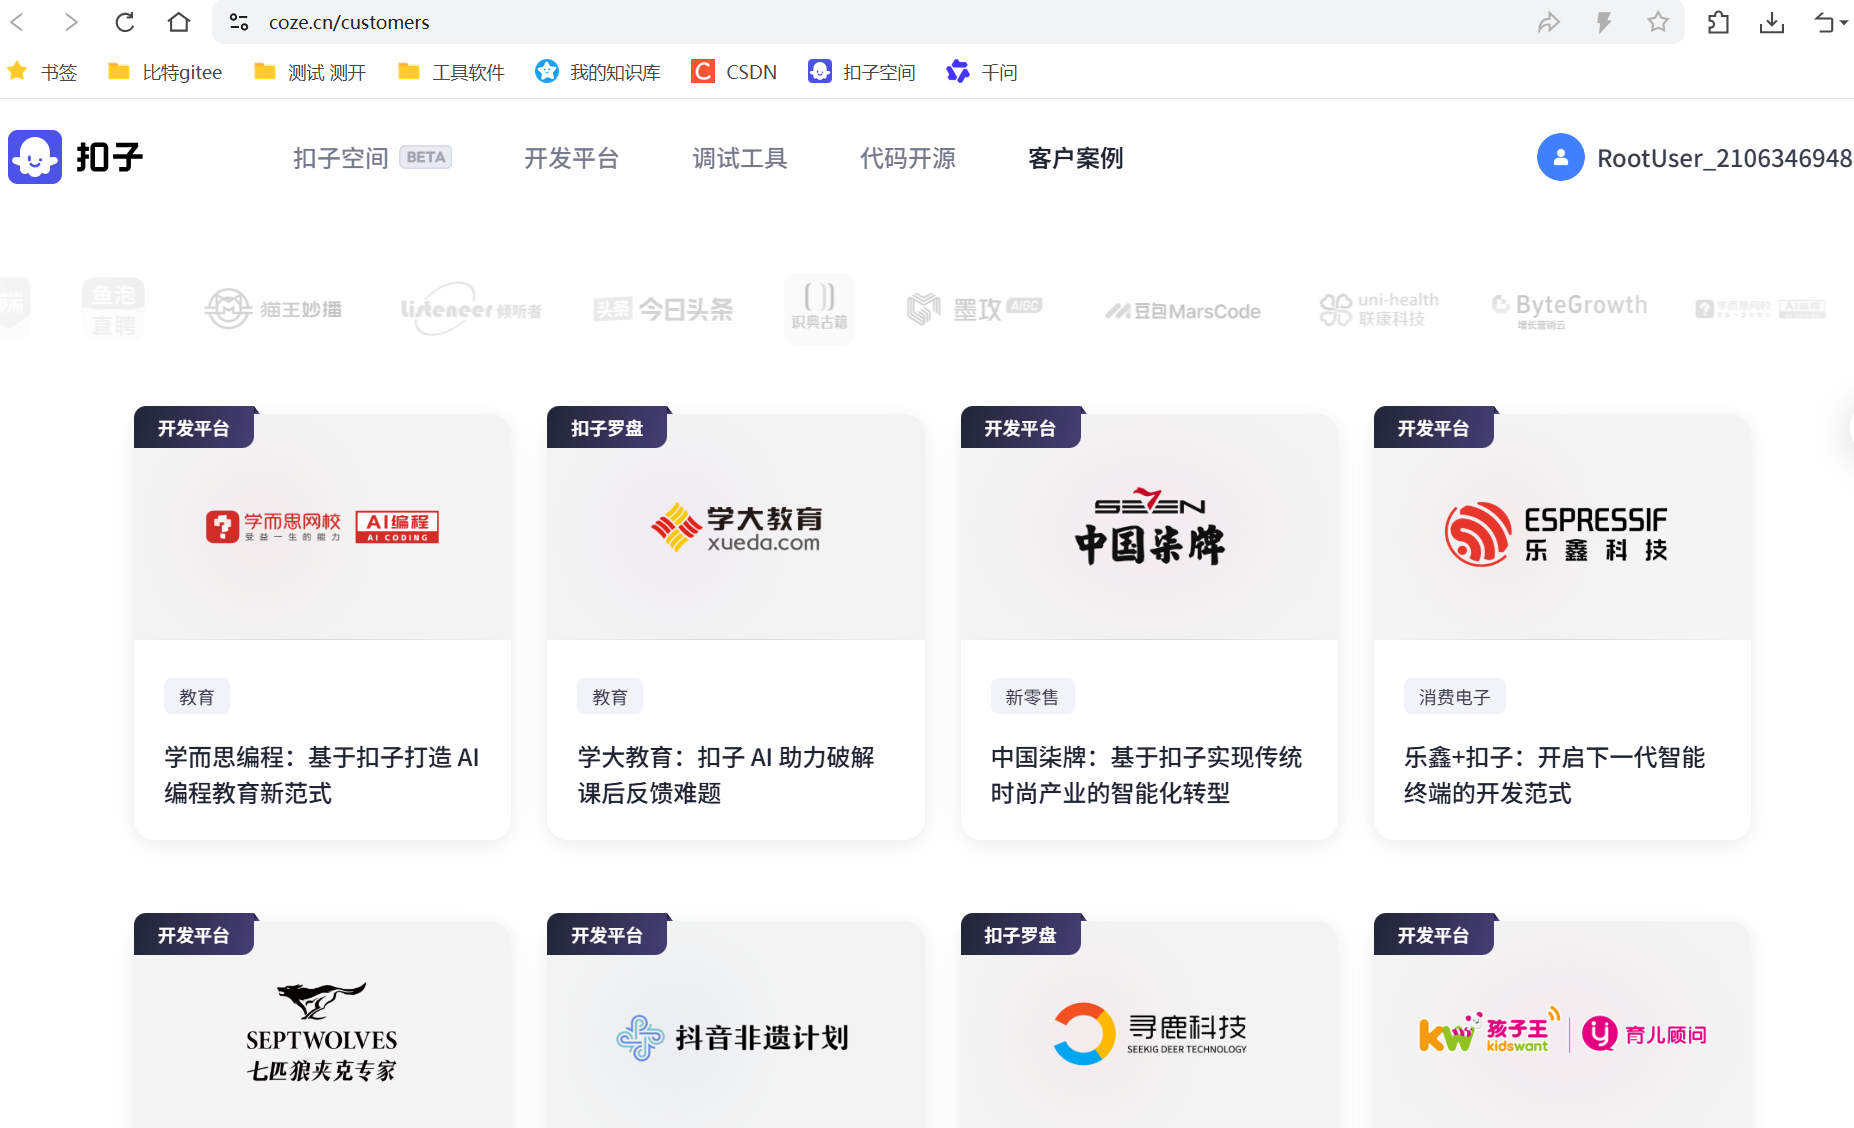Click the 猫王妙播 partner logo
The height and width of the screenshot is (1128, 1854).
(x=273, y=309)
